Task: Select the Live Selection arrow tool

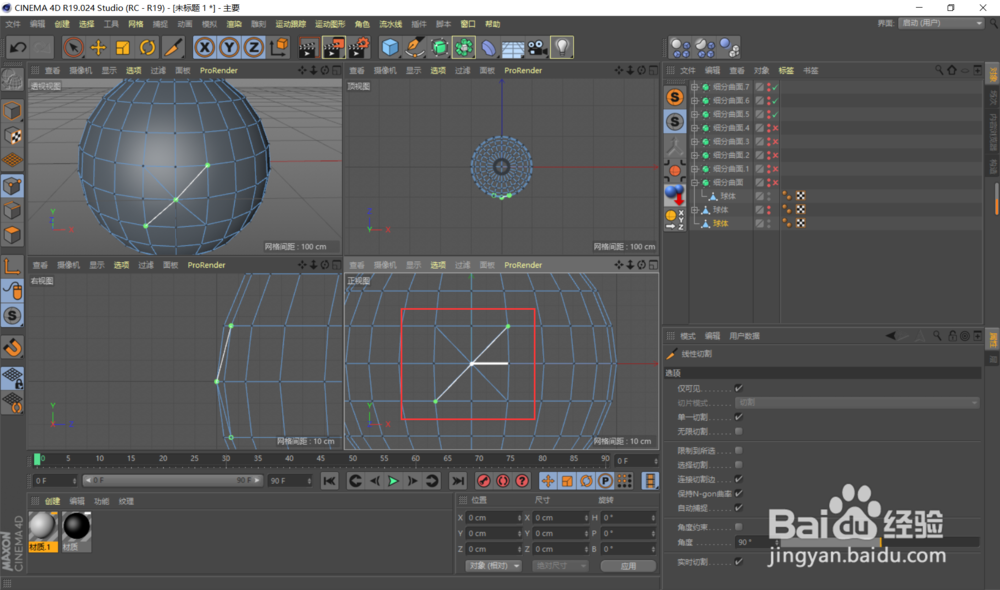Action: pos(73,47)
